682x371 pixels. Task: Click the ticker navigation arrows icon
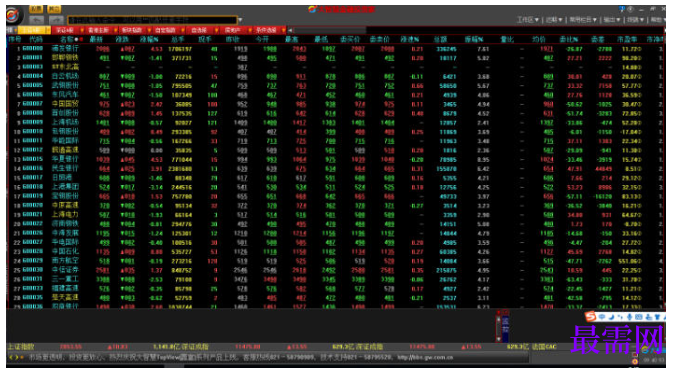click(14, 358)
